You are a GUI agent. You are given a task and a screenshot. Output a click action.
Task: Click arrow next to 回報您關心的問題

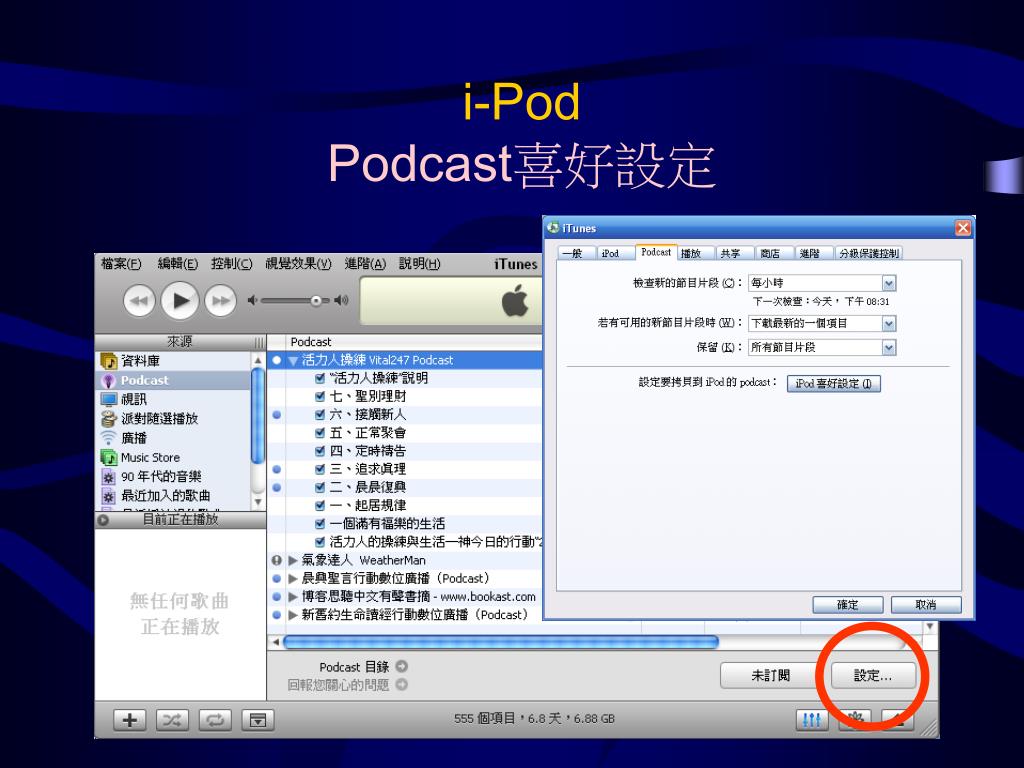402,684
